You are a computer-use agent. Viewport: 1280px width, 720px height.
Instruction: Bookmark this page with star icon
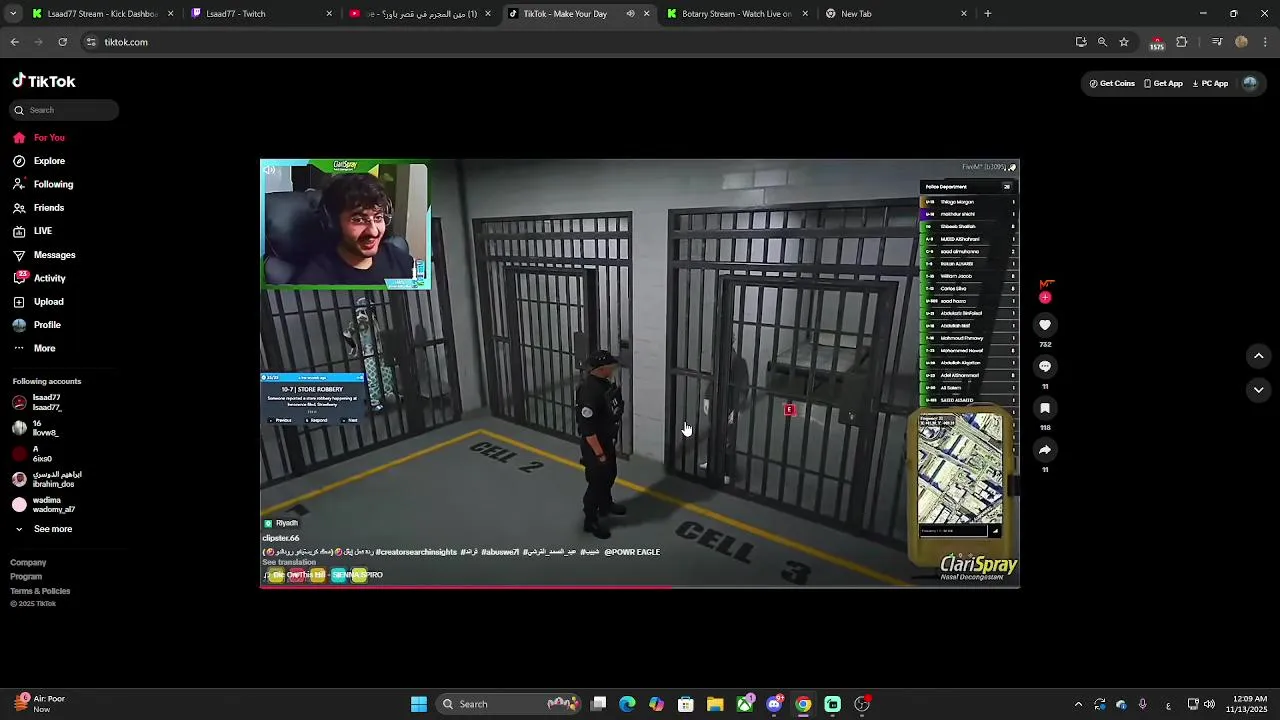(x=1124, y=42)
